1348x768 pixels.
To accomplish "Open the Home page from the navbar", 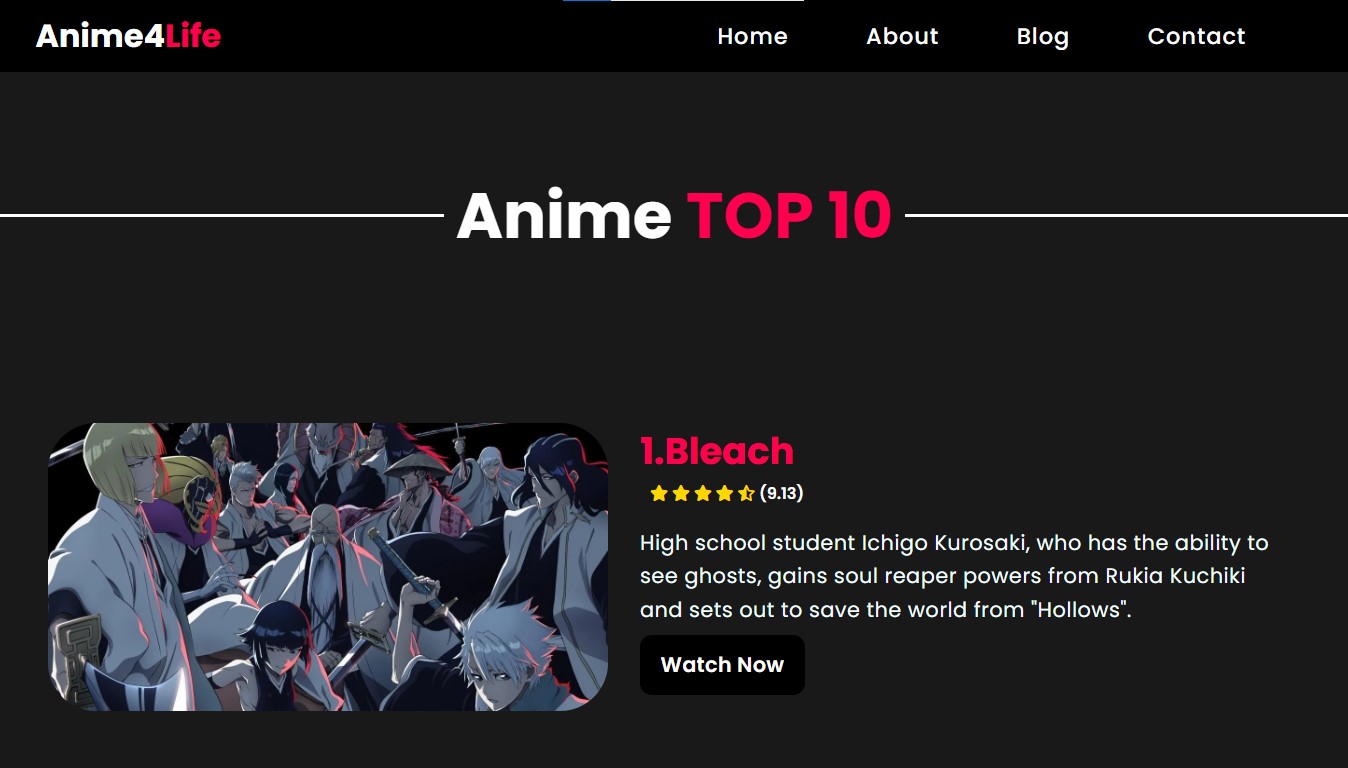I will (752, 36).
